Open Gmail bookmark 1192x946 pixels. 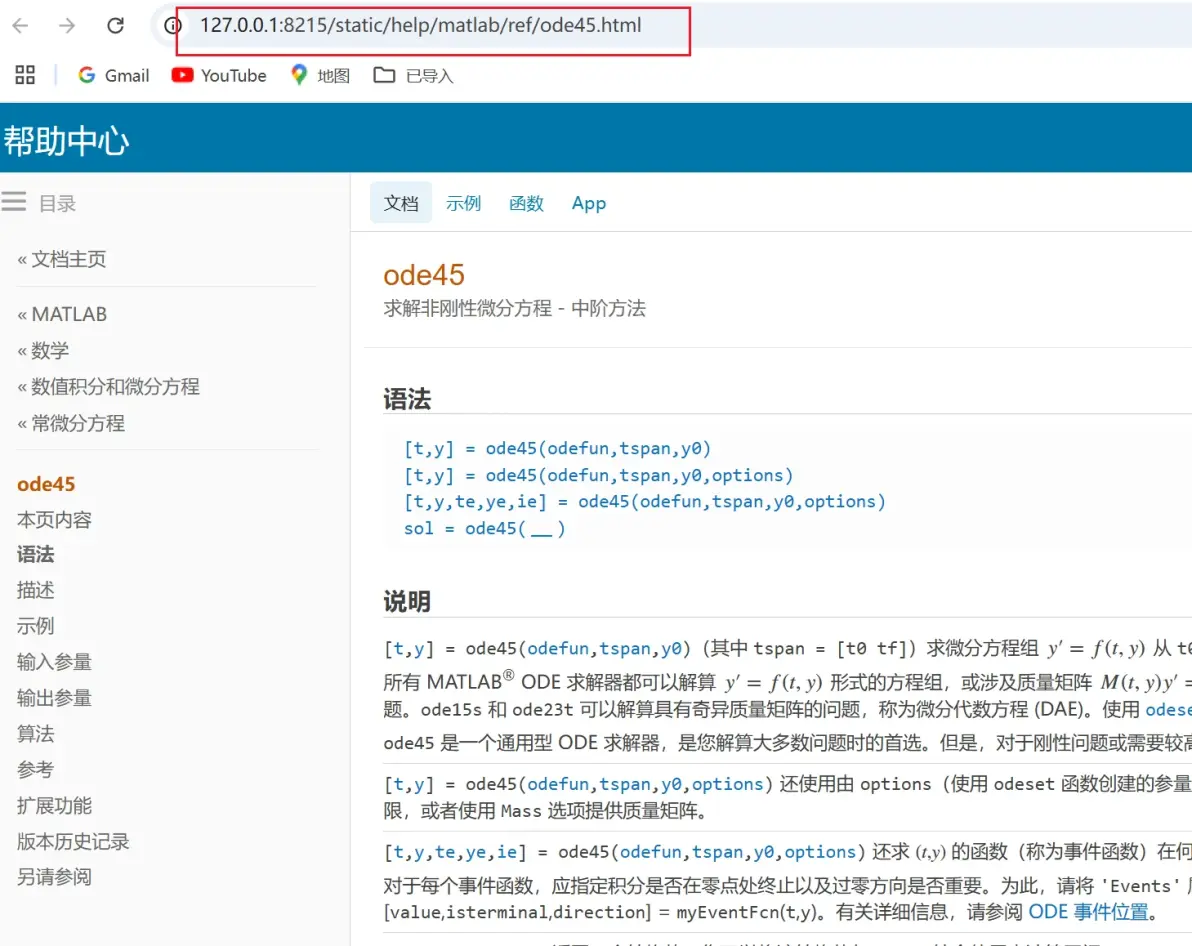113,75
